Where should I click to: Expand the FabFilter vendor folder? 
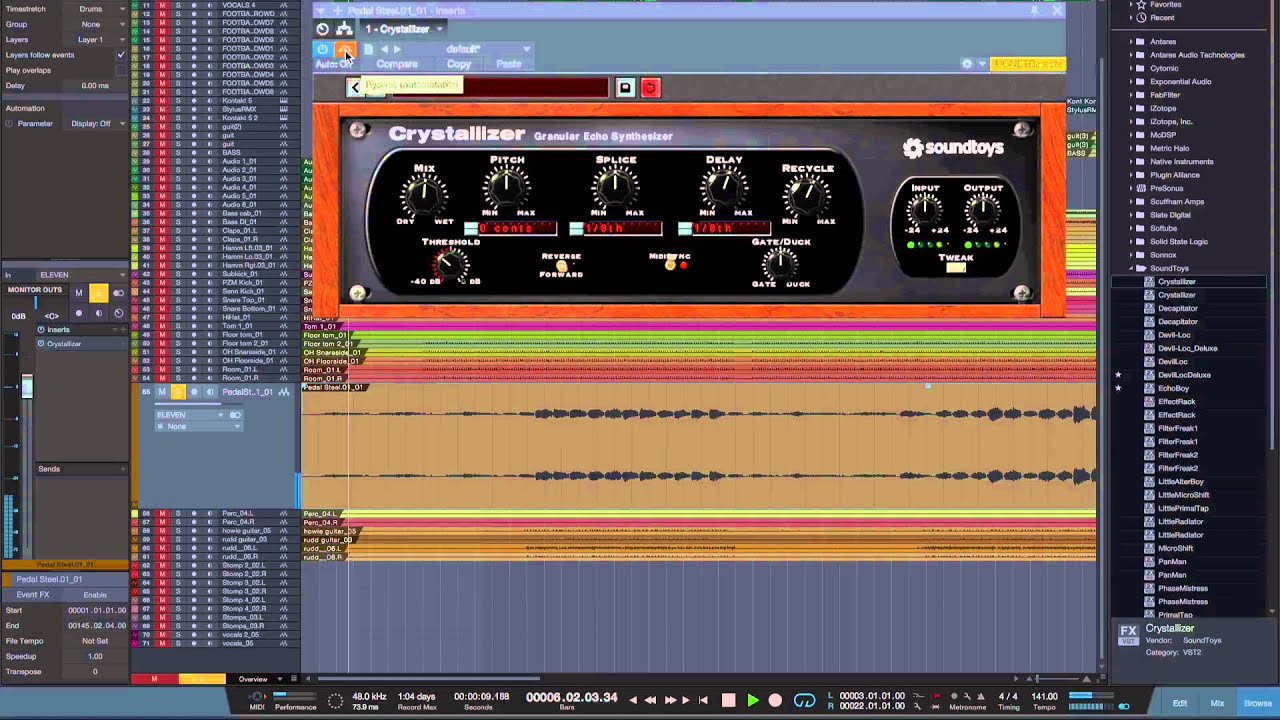[1131, 95]
